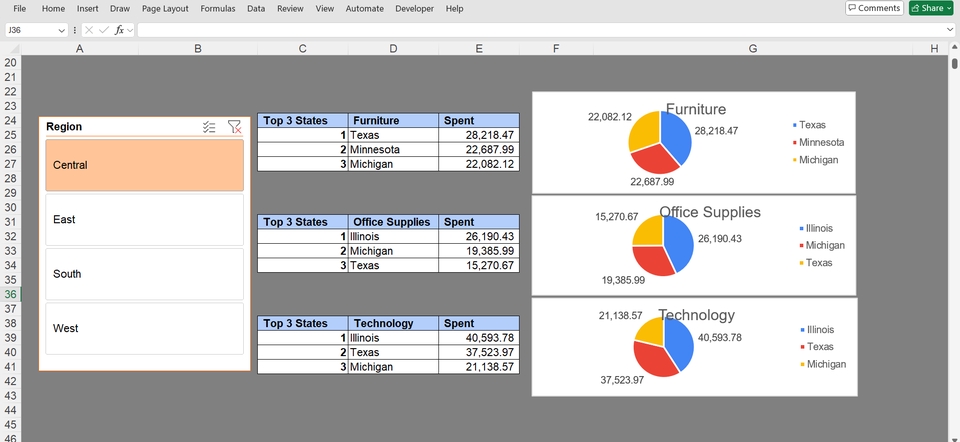The height and width of the screenshot is (442, 960).
Task: Open the Developer tab
Action: [x=414, y=9]
